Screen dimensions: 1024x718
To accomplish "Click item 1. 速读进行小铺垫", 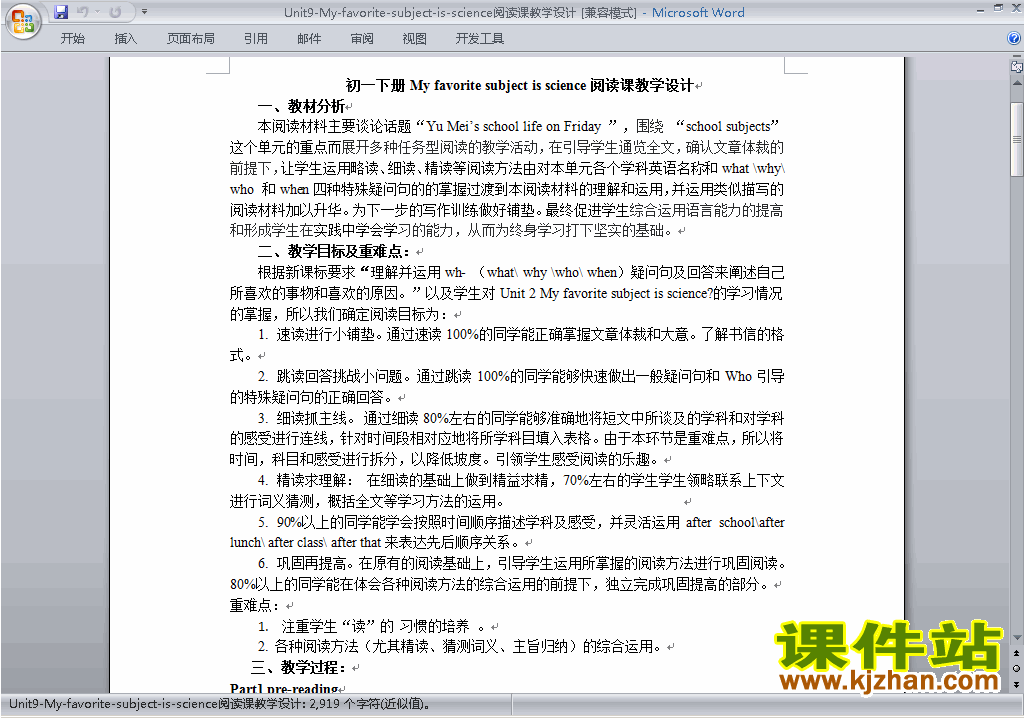I will tap(507, 345).
